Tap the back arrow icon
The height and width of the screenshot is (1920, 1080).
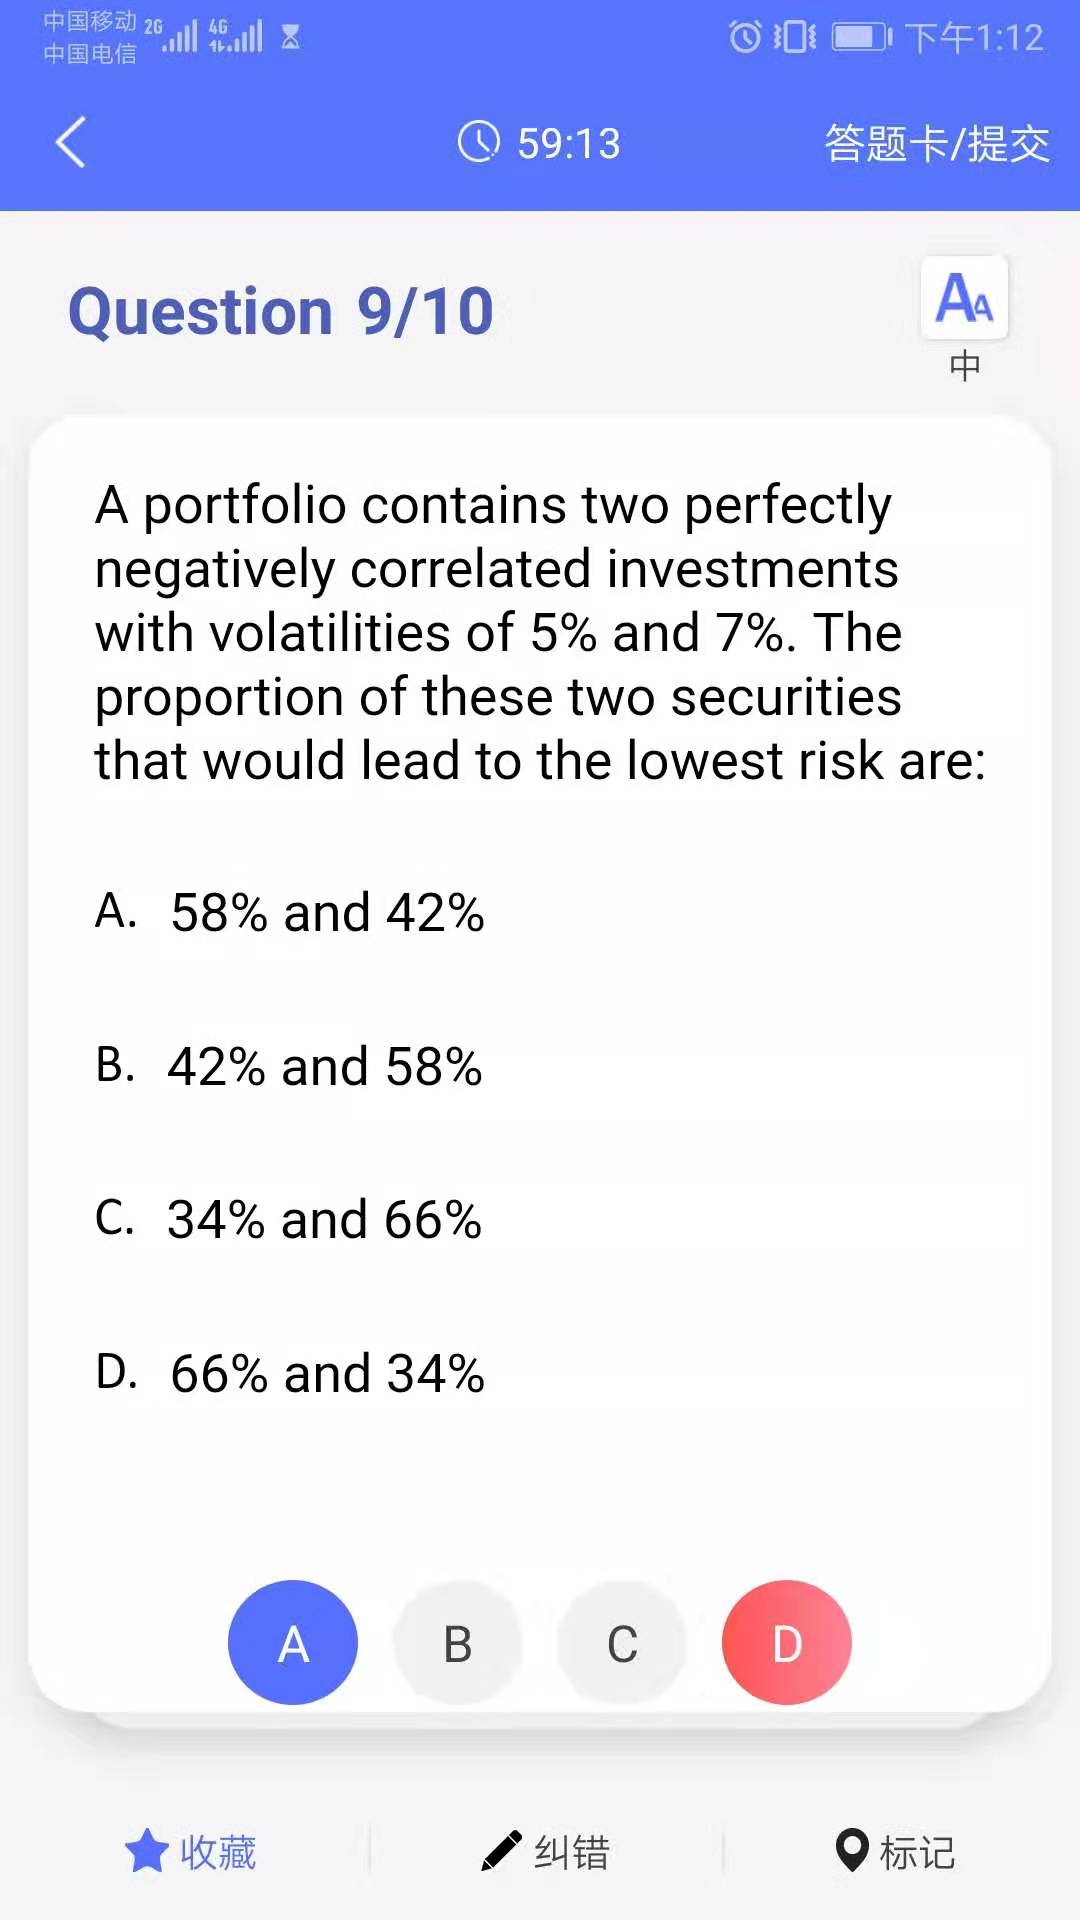[71, 142]
